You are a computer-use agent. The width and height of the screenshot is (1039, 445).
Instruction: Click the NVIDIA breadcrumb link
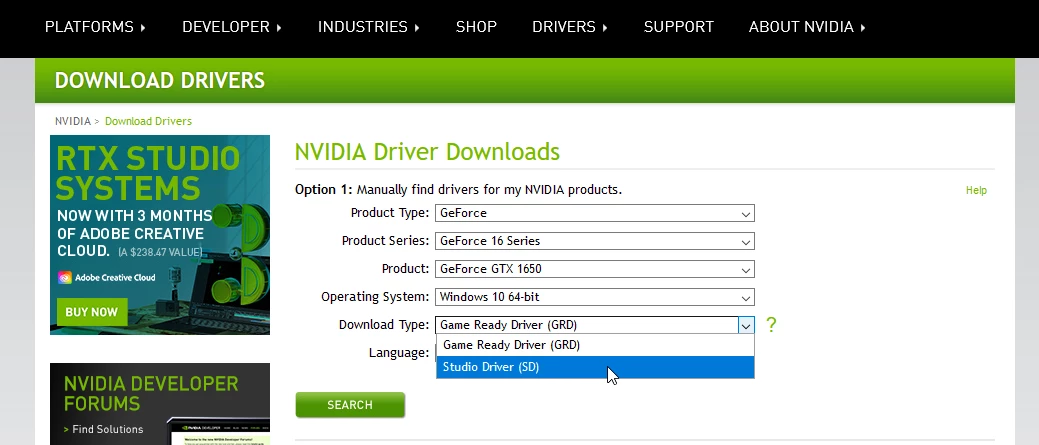[73, 121]
